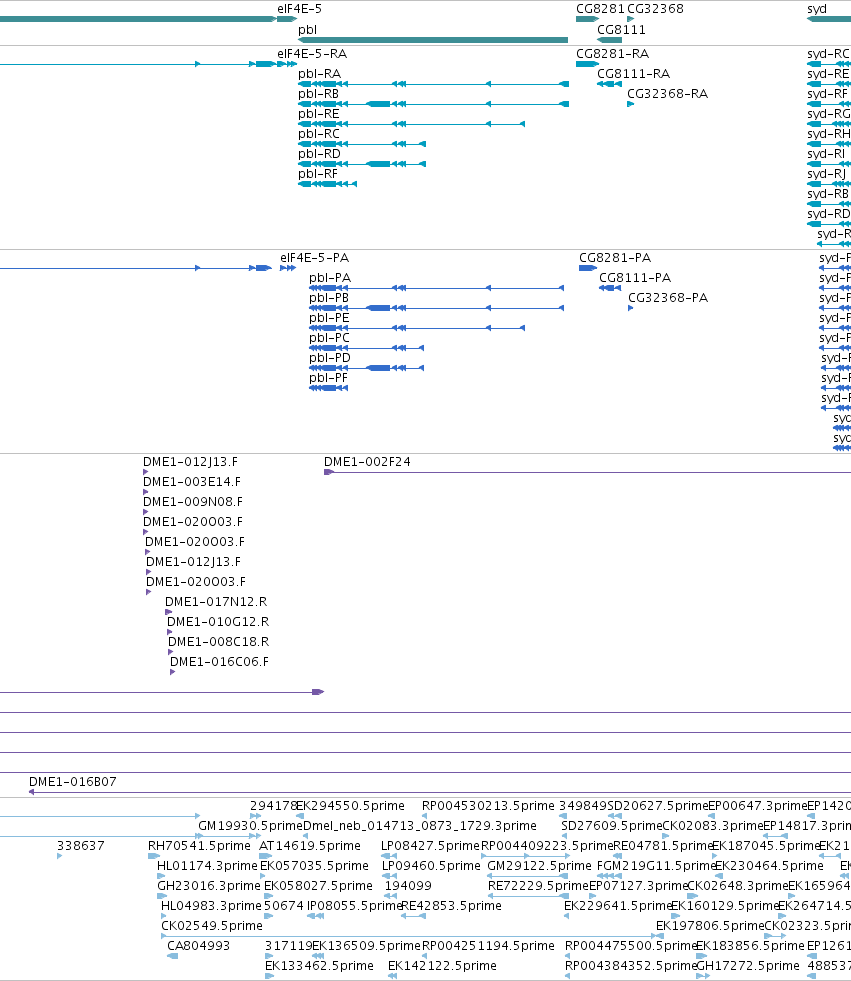This screenshot has width=851, height=981.
Task: Select the LP09460.5prime EST label
Action: (x=431, y=866)
